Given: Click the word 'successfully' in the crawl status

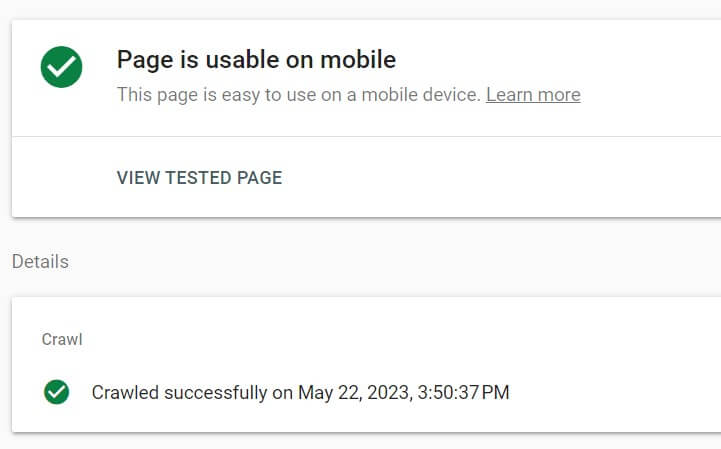Looking at the screenshot, I should coord(215,392).
